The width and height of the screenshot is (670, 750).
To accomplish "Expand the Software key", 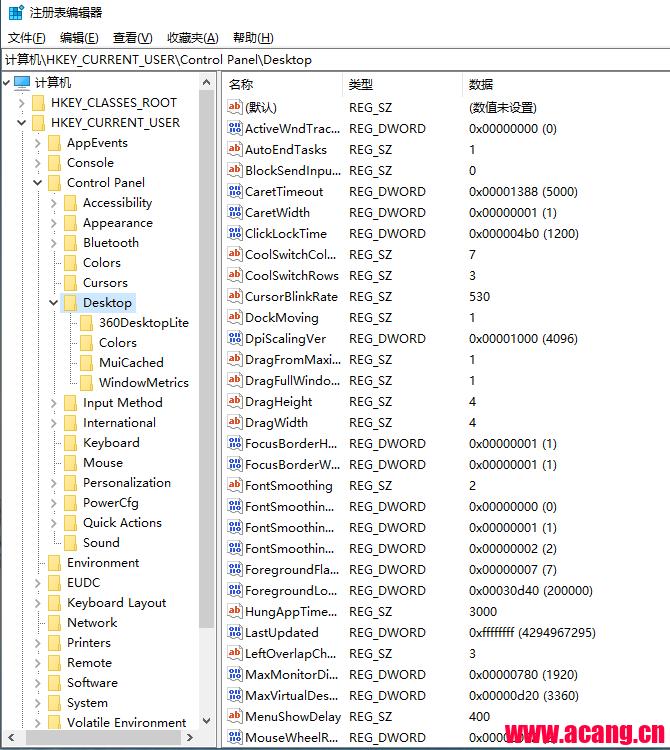I will tap(38, 683).
